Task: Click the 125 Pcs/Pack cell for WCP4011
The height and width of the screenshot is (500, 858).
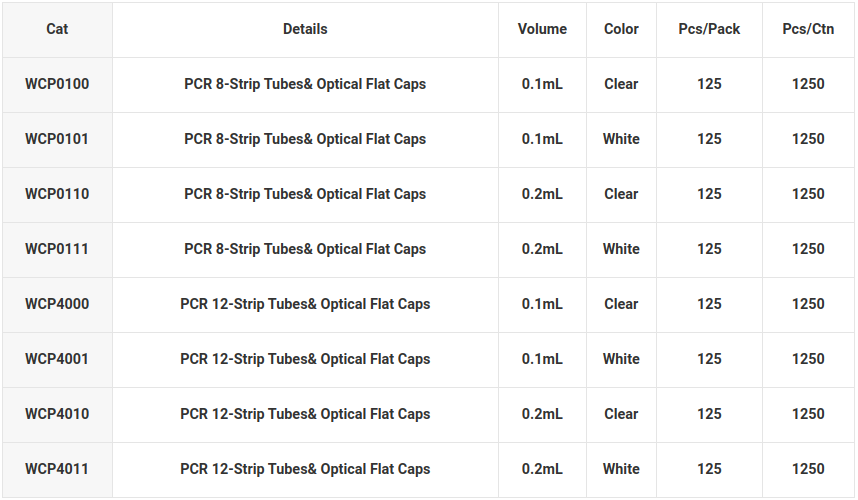Action: coord(709,469)
